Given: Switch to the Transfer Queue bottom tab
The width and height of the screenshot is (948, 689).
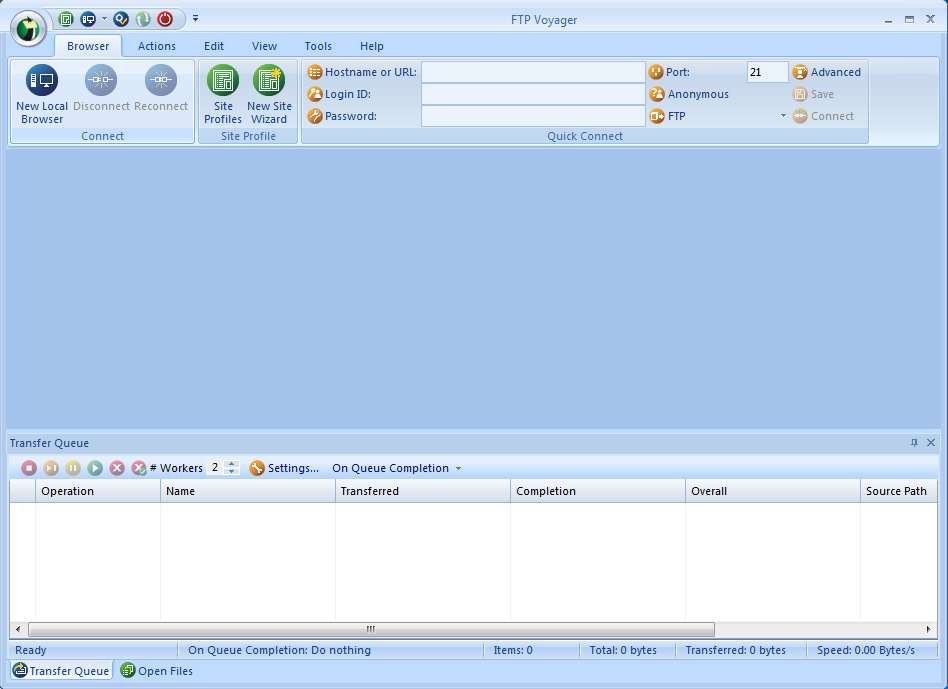Looking at the screenshot, I should 61,670.
